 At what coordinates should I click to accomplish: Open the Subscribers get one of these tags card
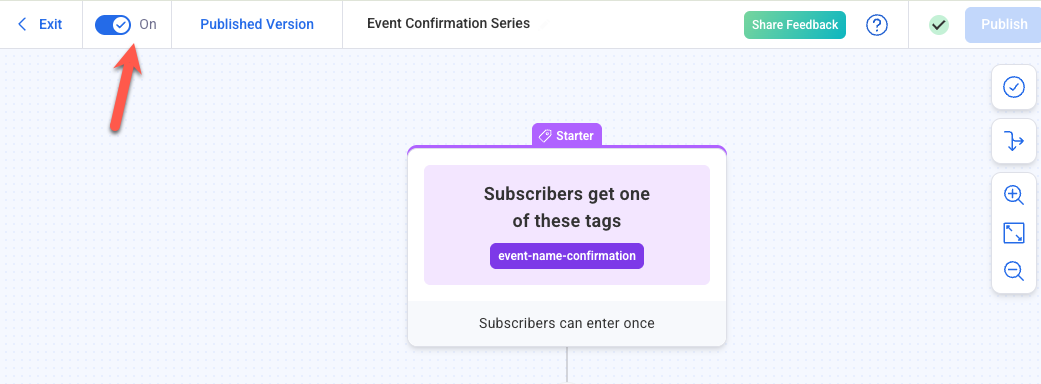pyautogui.click(x=567, y=225)
